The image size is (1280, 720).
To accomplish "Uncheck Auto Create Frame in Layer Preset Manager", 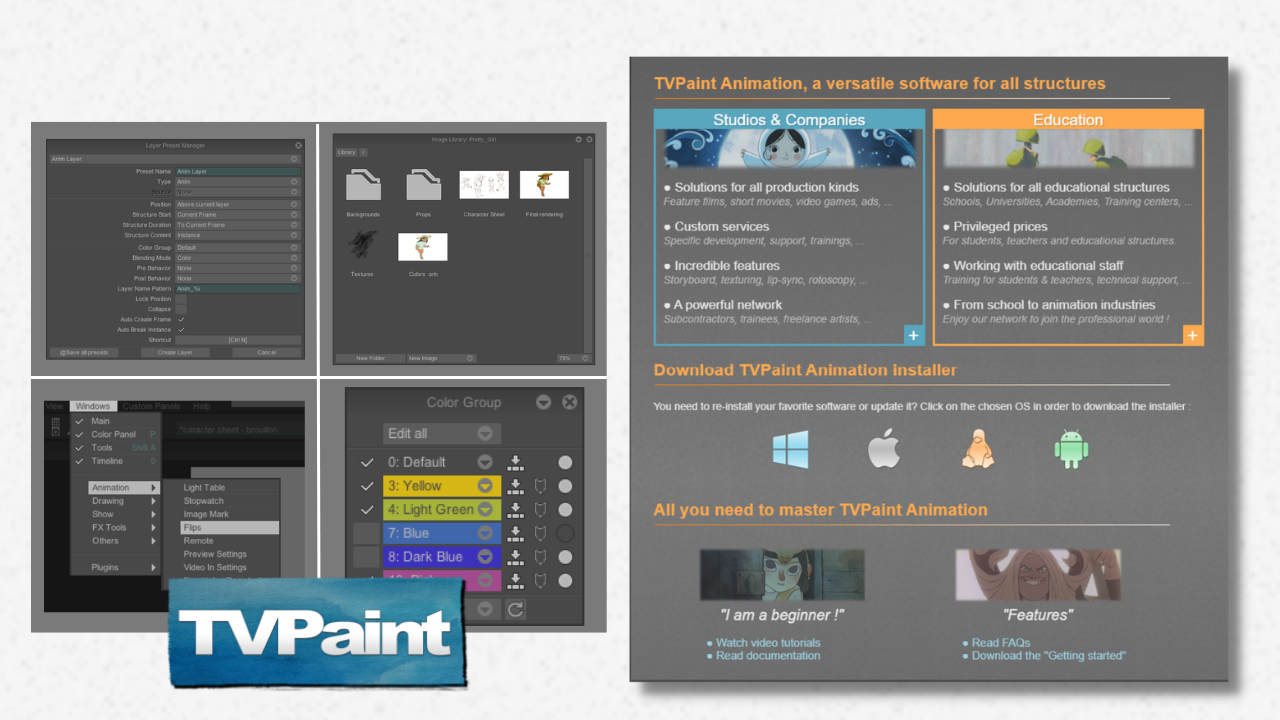I will (x=181, y=320).
